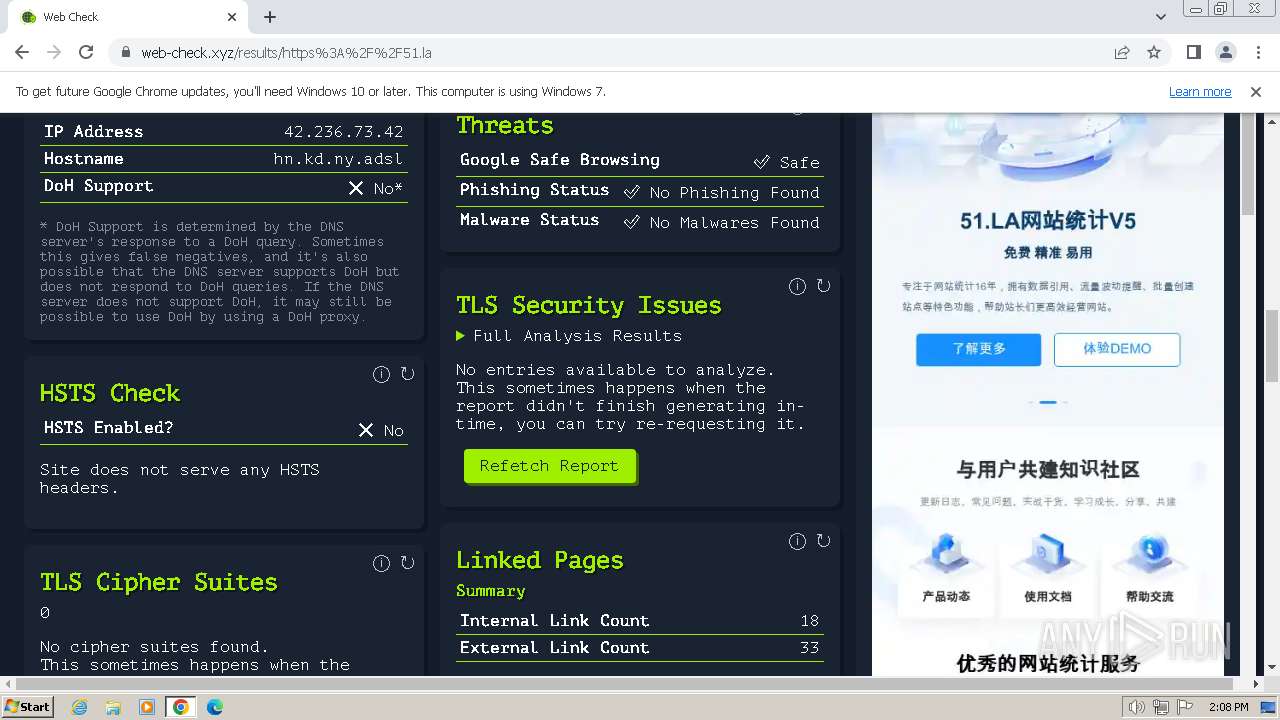Refresh the TLS Cipher Suites card
Screen dimensions: 1280x720
pos(407,563)
